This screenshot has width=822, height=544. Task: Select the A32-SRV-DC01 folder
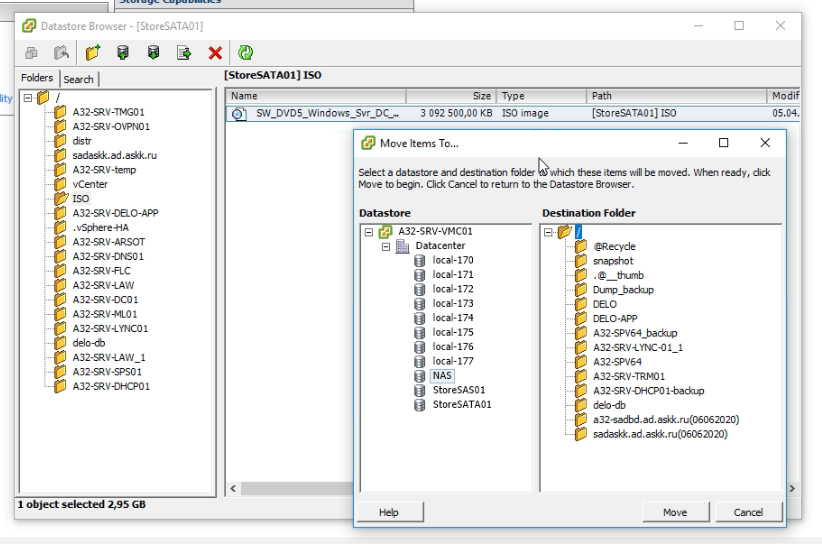(105, 300)
